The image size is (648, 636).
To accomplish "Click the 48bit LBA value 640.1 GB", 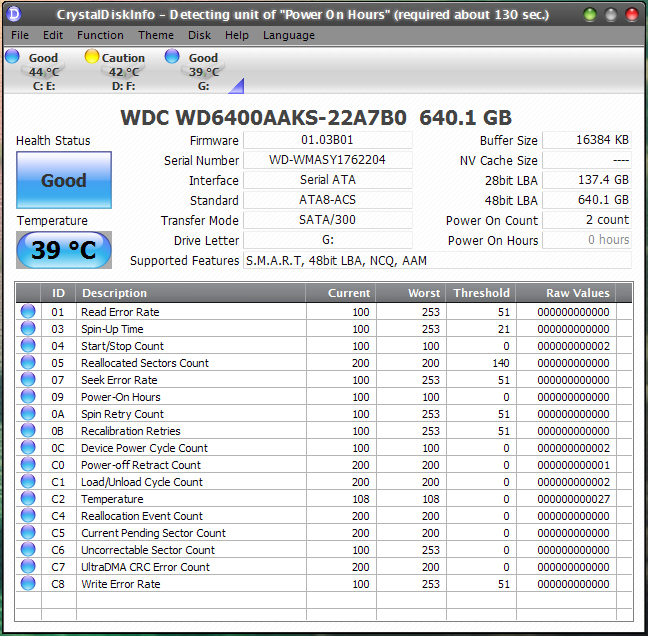I will 587,200.
